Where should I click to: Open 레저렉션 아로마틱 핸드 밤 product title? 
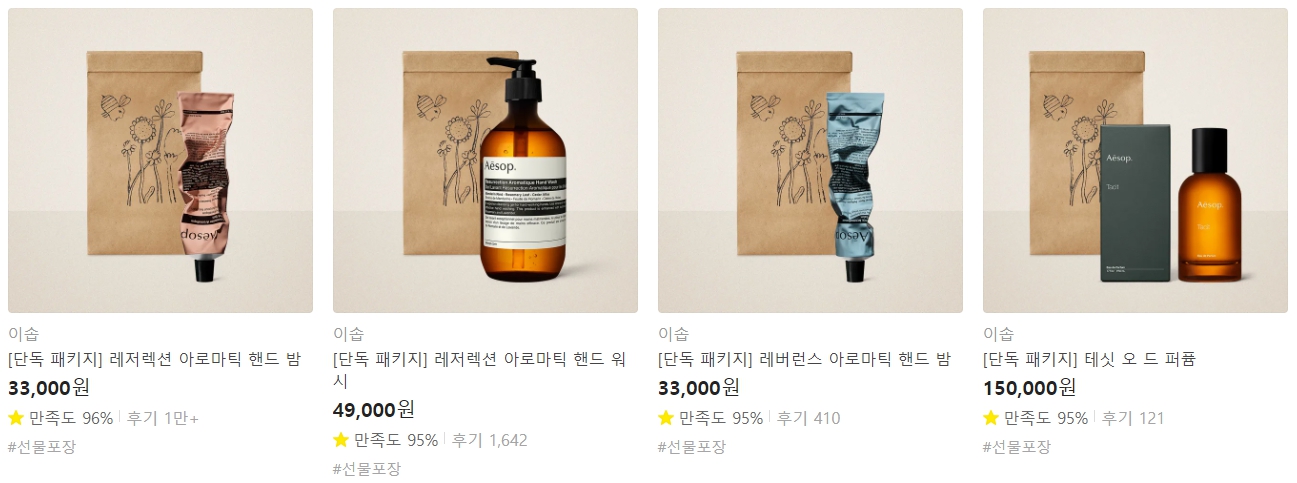click(155, 360)
